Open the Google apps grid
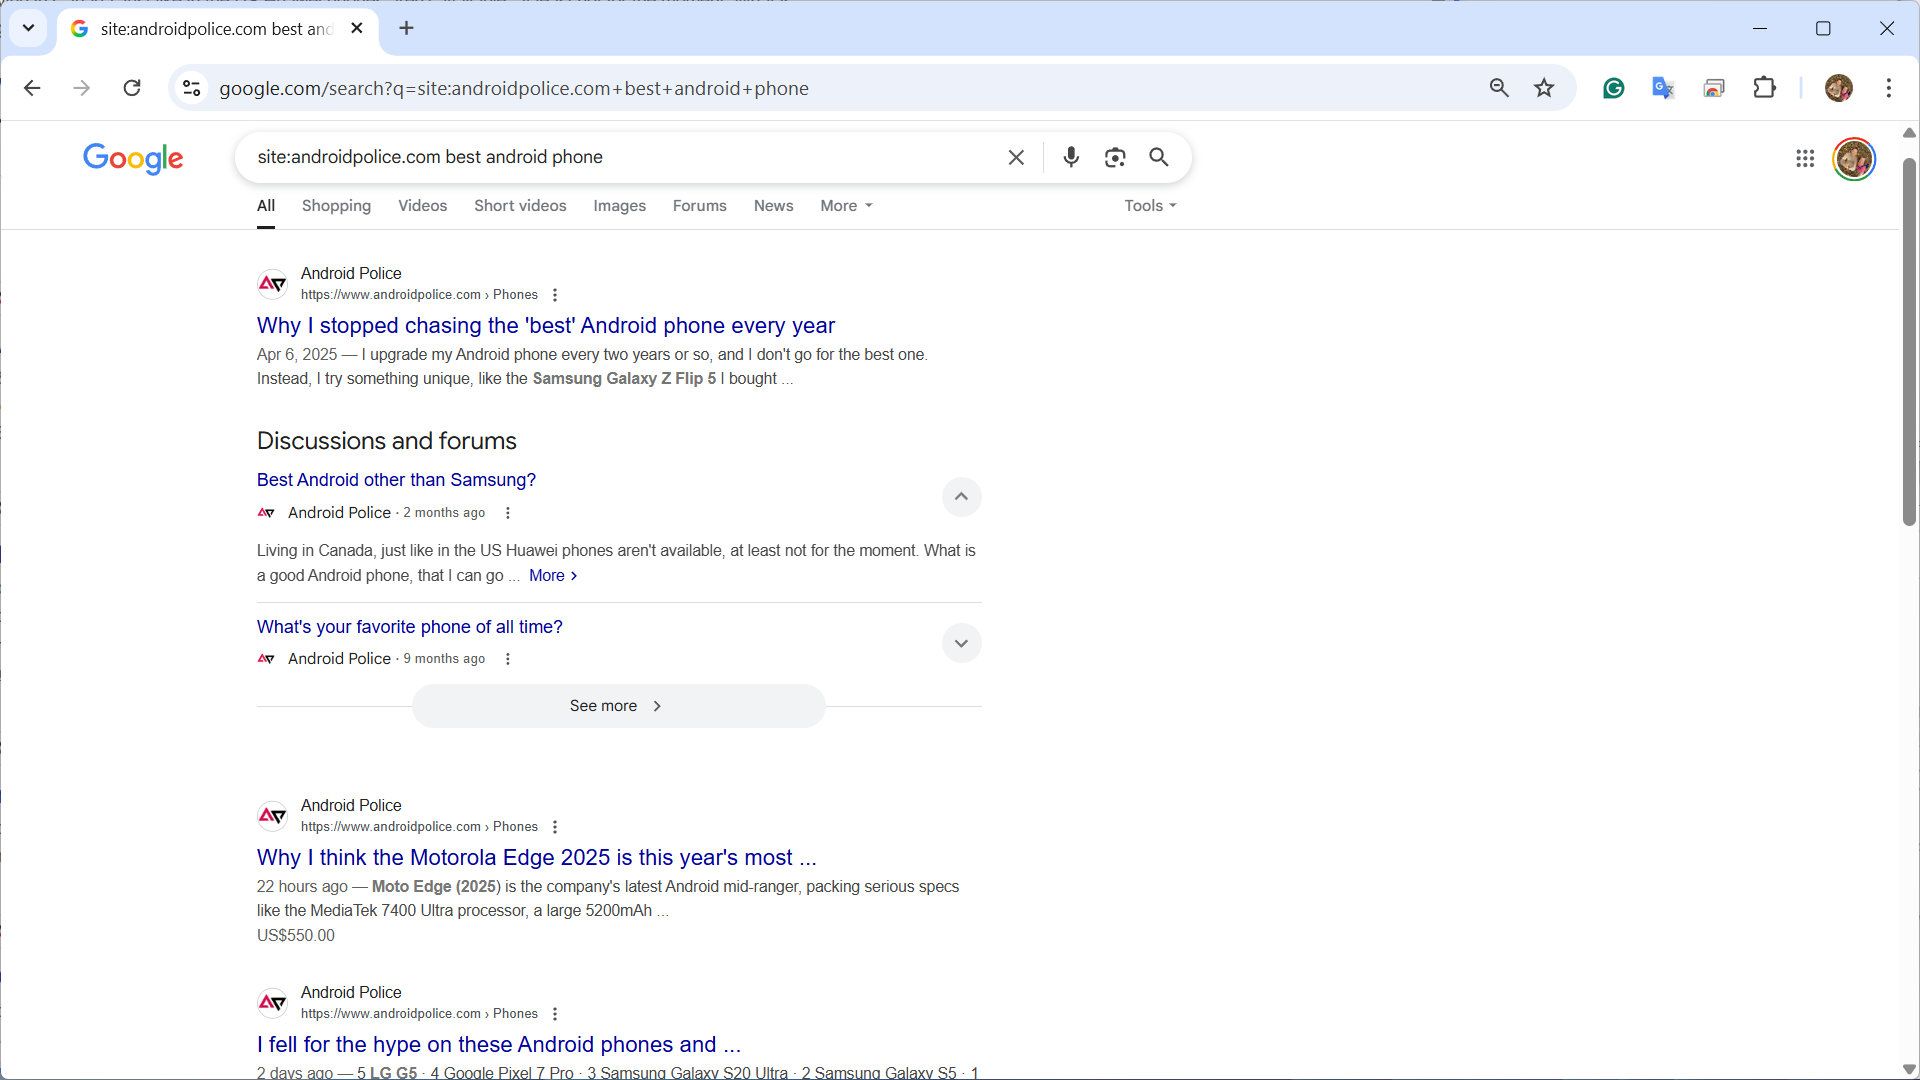Screen dimensions: 1920x1080 [1804, 158]
